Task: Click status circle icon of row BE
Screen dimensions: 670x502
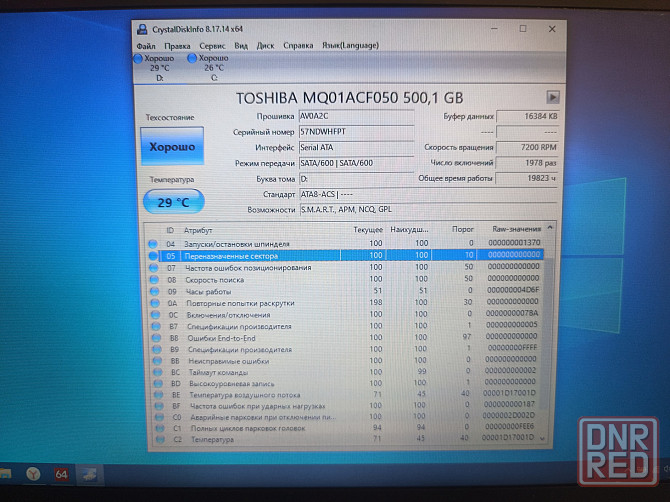Action: (159, 395)
